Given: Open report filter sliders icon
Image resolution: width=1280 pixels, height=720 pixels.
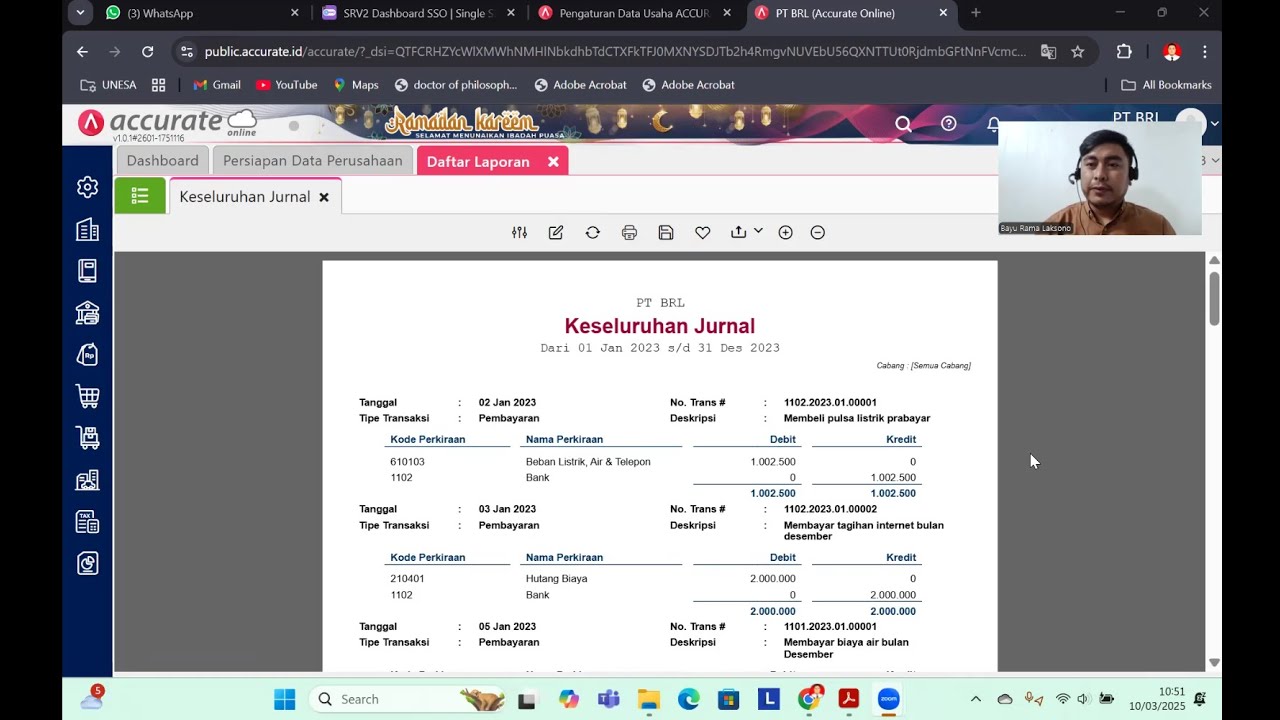Looking at the screenshot, I should click(x=519, y=232).
